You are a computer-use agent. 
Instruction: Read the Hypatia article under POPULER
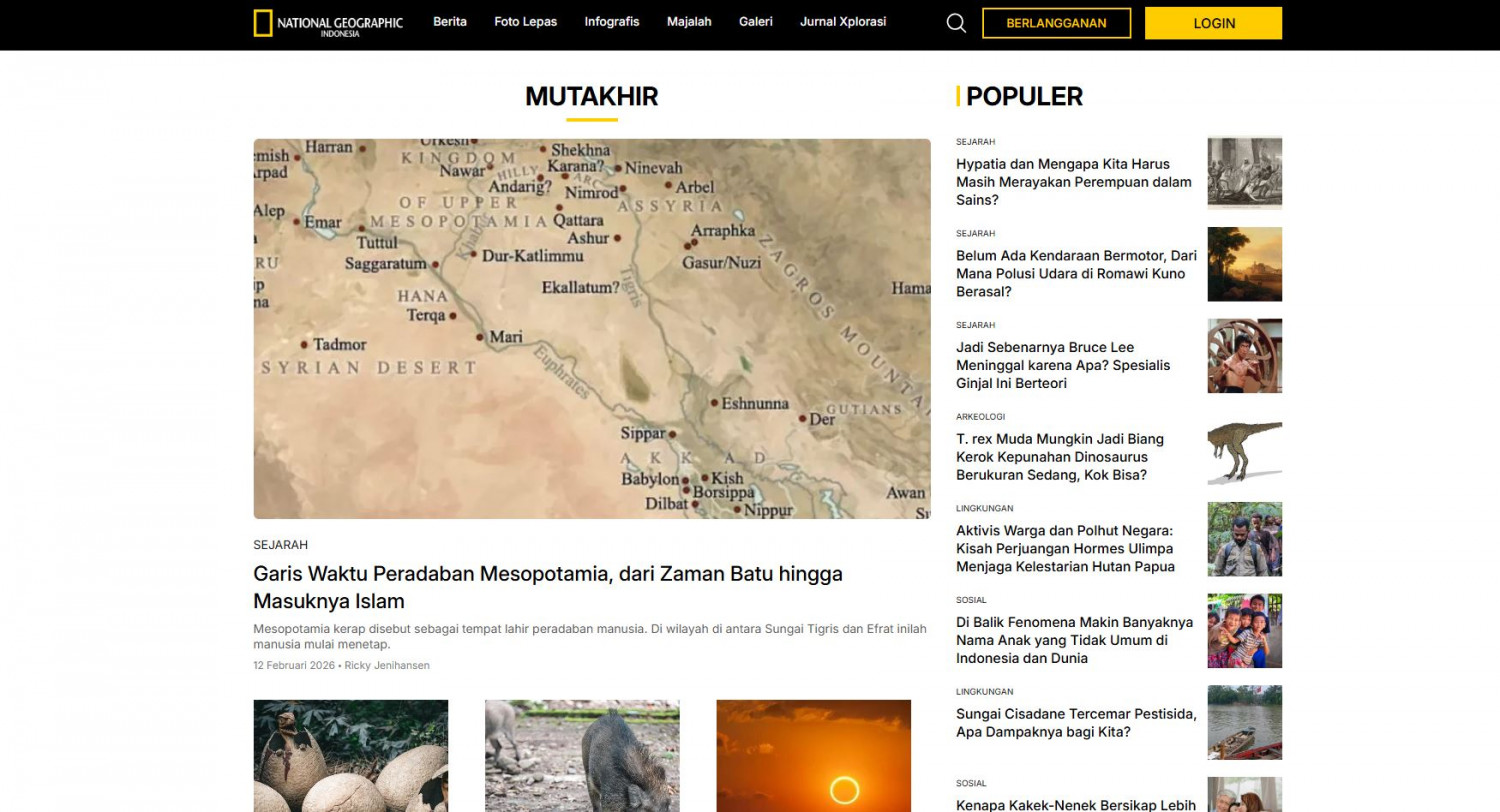[x=1073, y=181]
